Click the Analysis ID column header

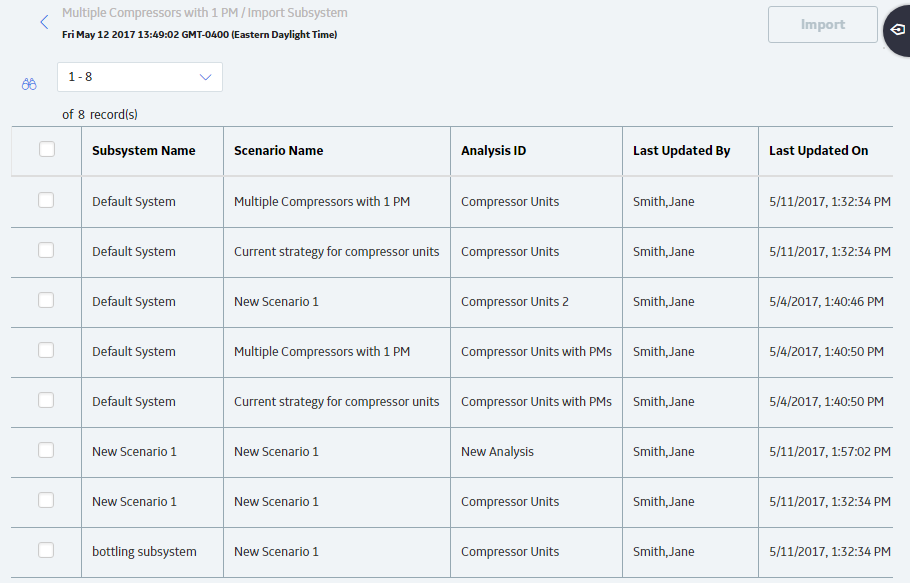[x=493, y=151]
